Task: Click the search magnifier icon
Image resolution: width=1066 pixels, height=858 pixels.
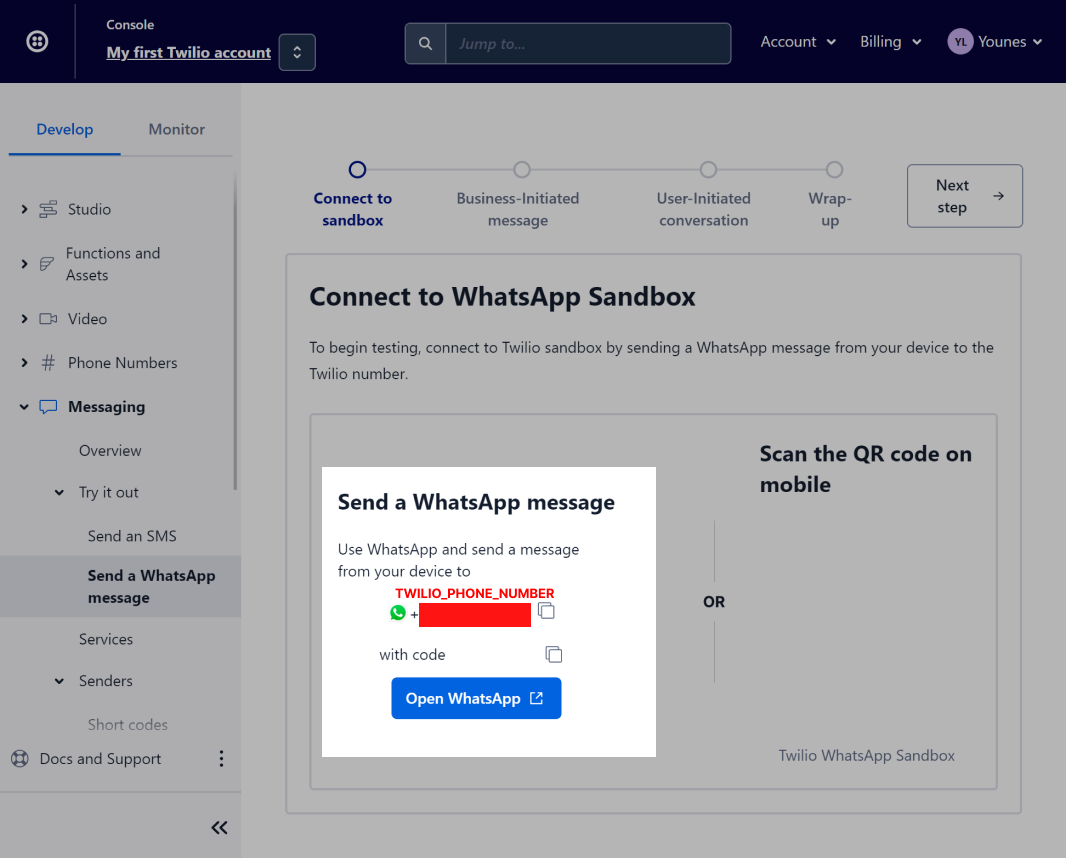Action: [426, 44]
